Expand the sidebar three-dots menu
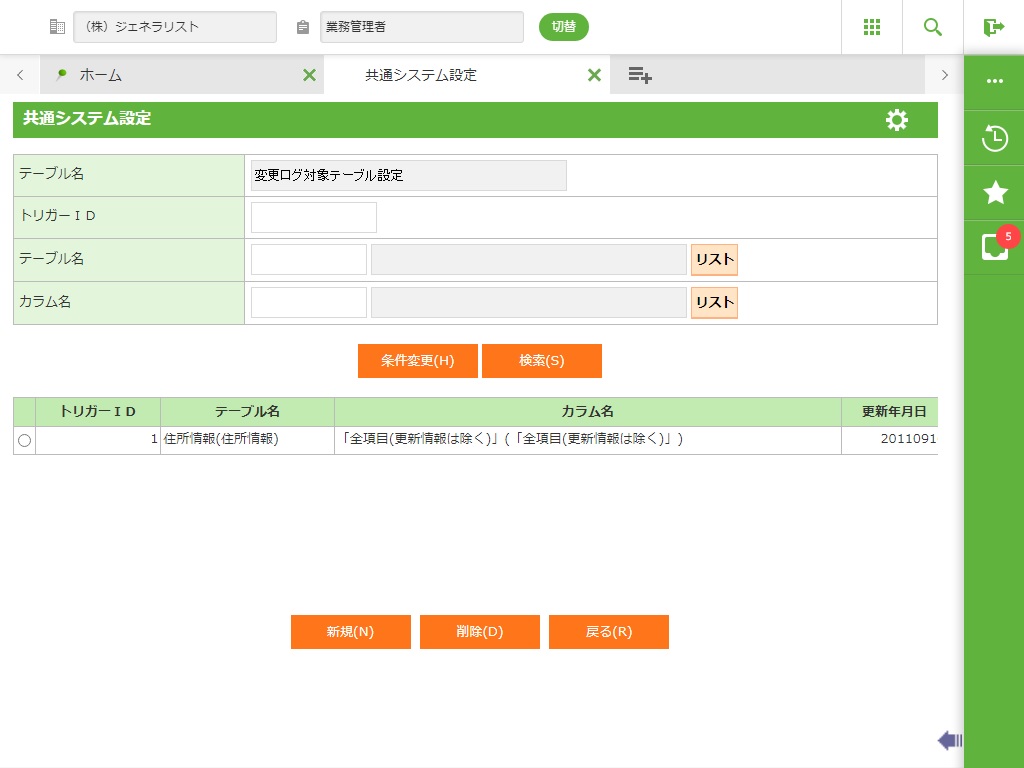 [994, 81]
